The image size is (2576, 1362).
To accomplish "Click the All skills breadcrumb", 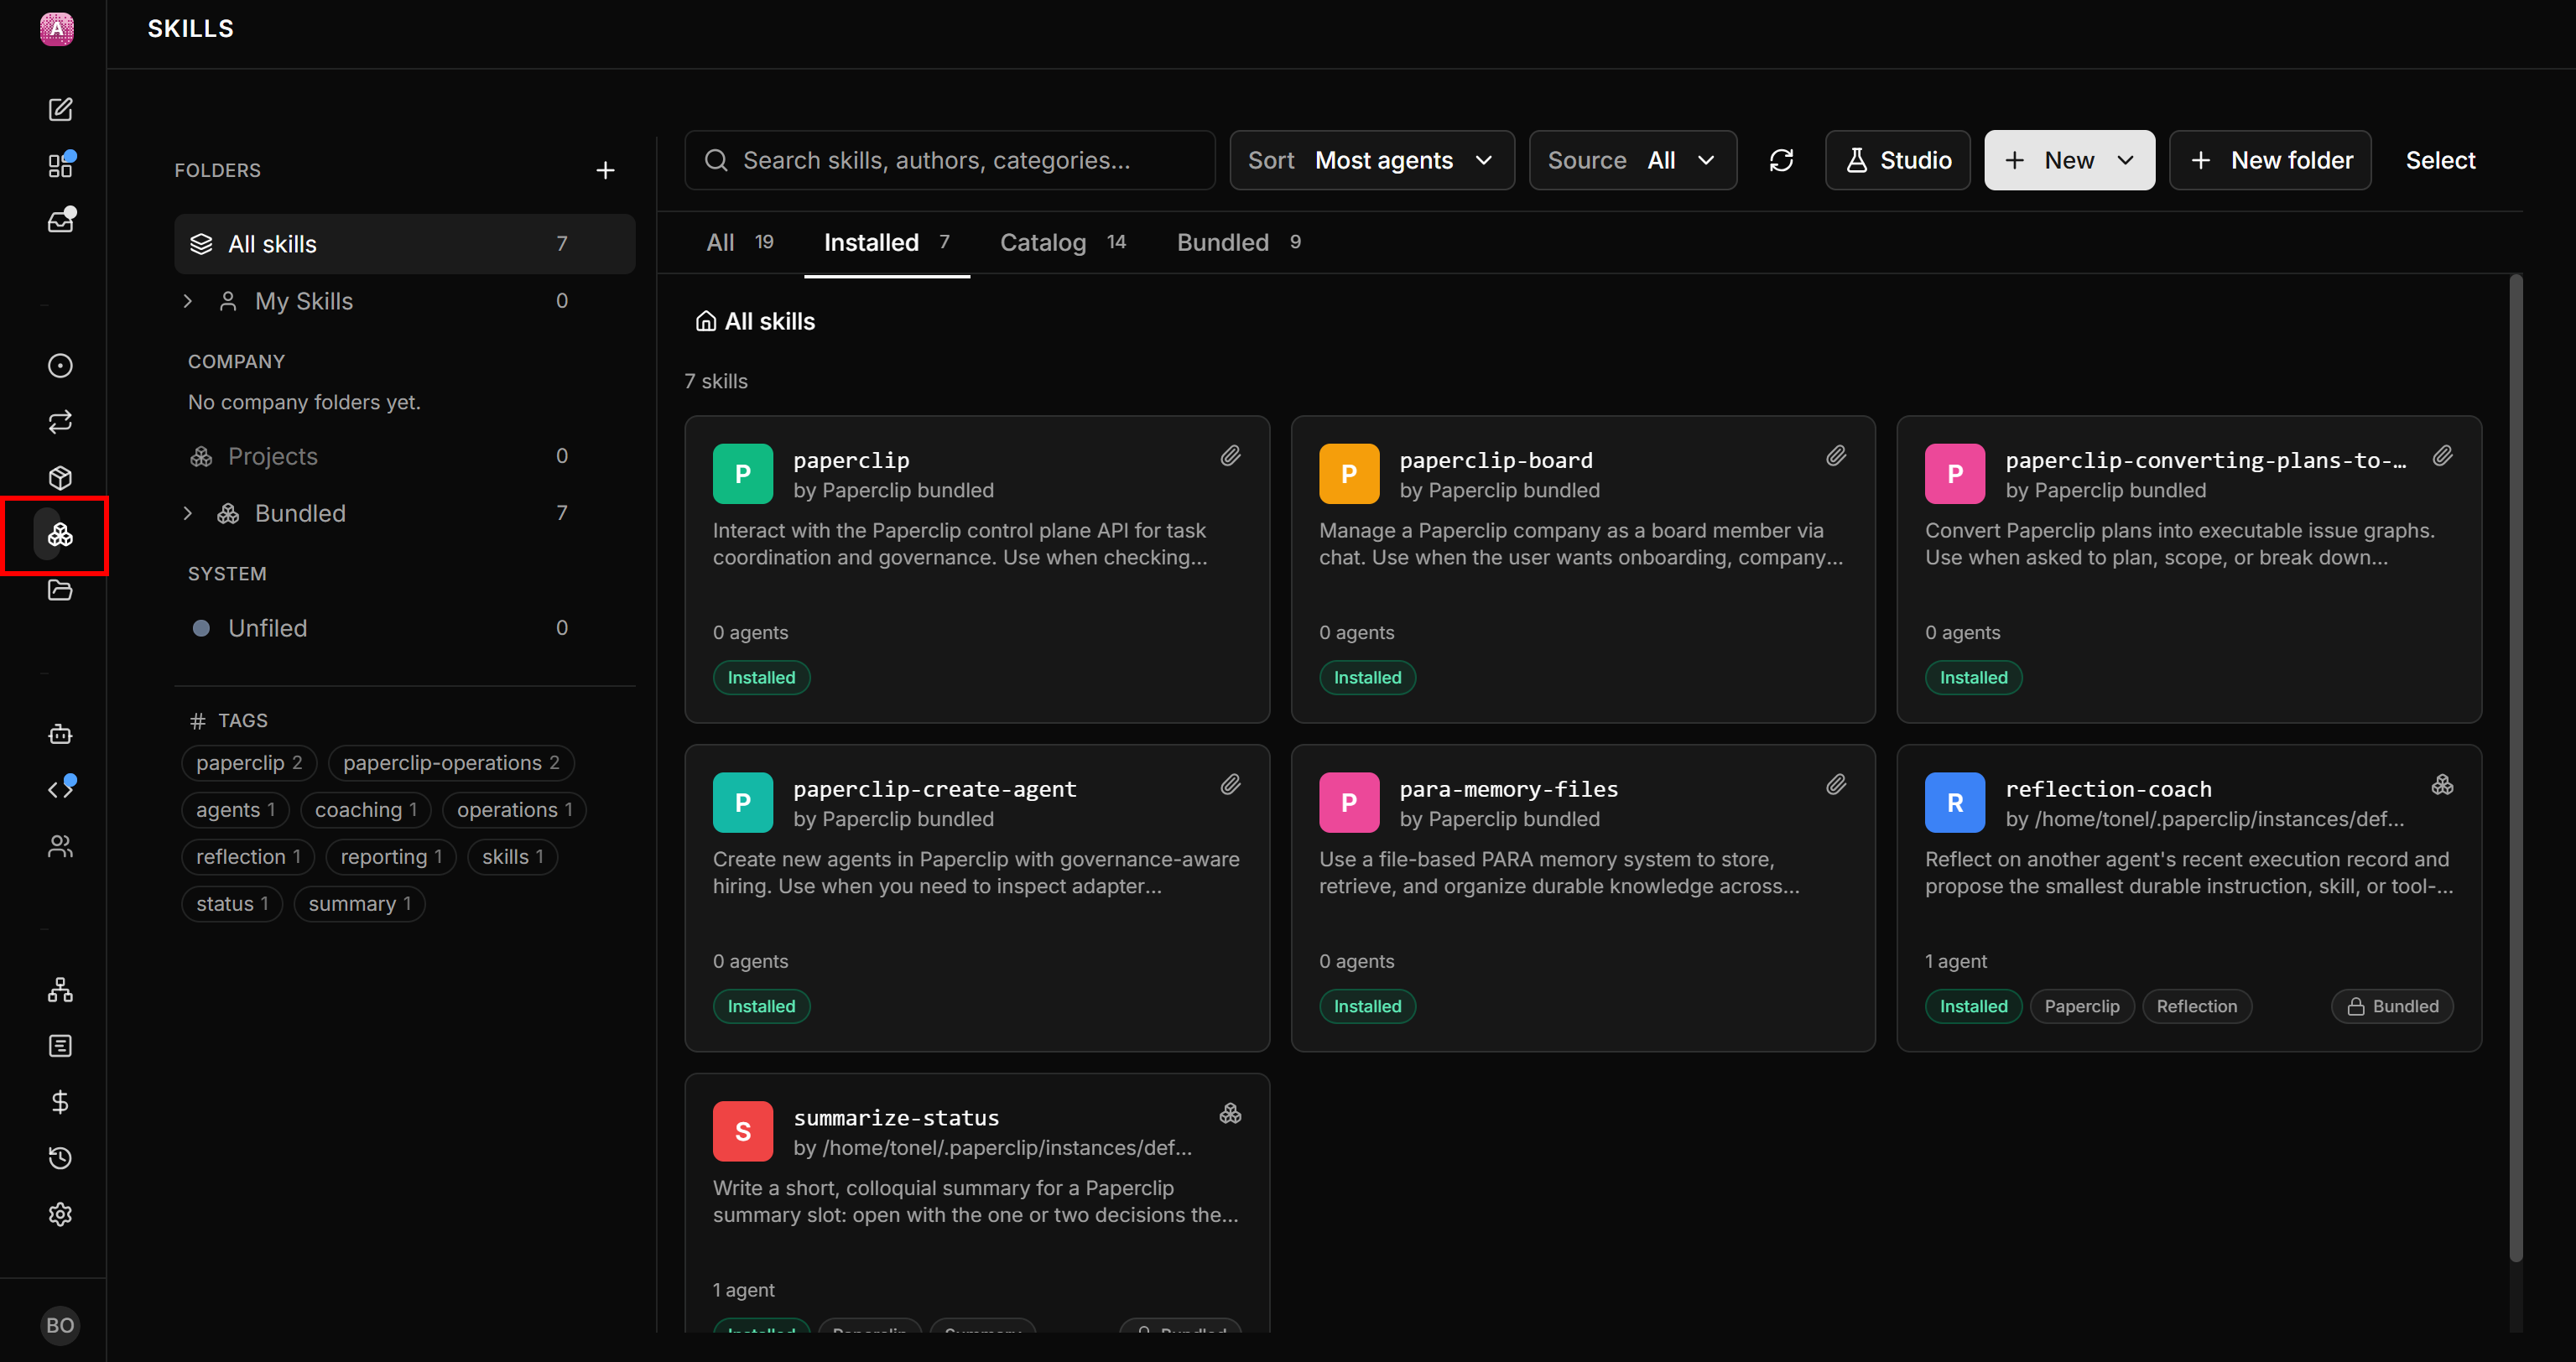I will tap(755, 321).
